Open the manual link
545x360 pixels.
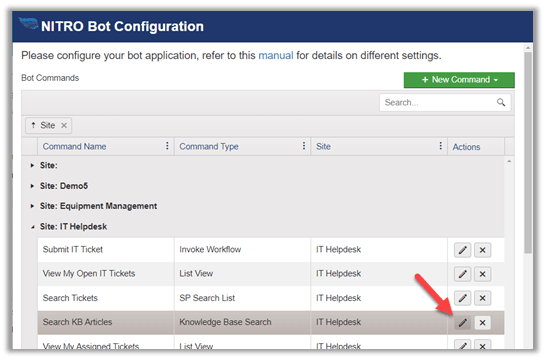pos(276,56)
